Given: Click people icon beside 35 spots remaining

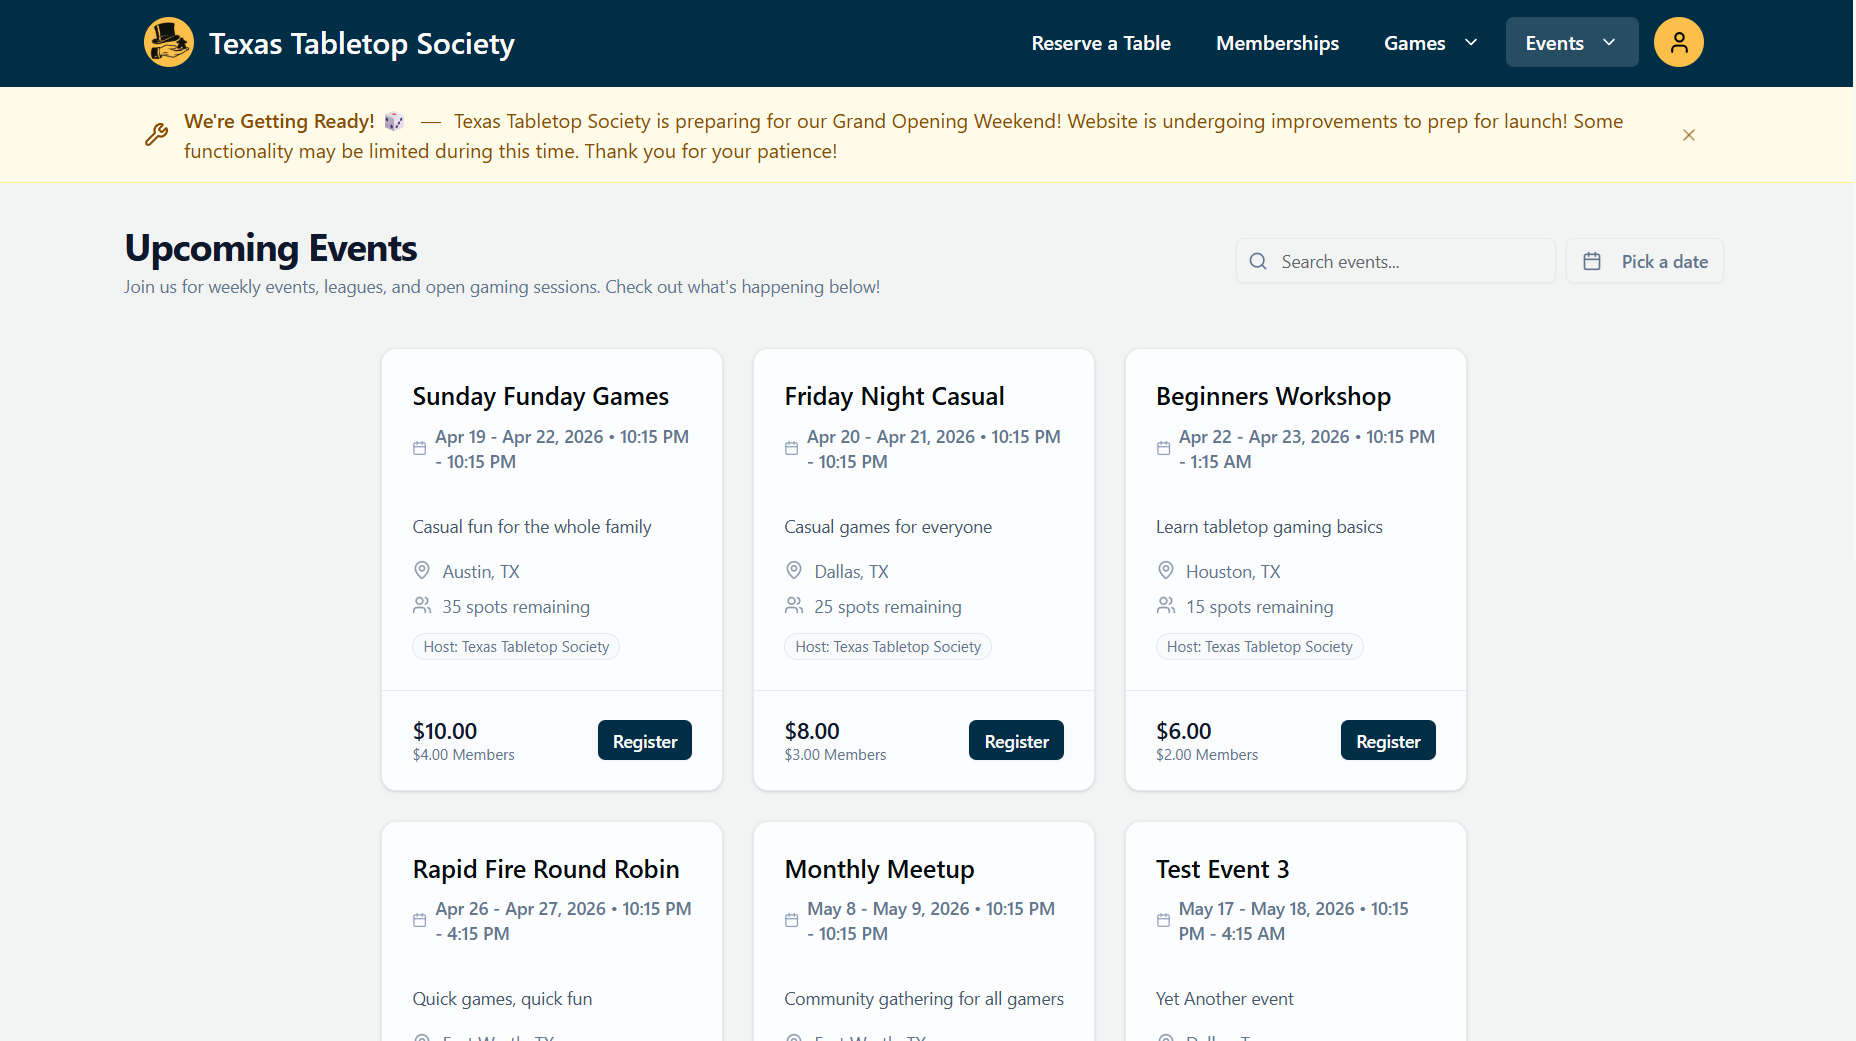Looking at the screenshot, I should (422, 606).
